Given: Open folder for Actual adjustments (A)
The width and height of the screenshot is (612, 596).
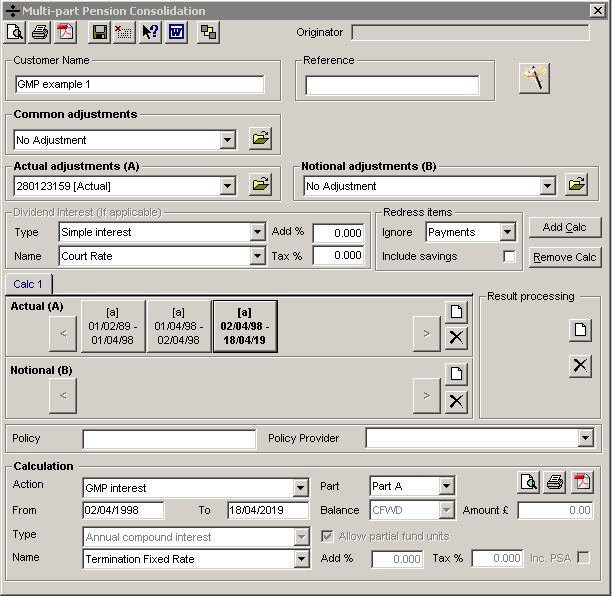Looking at the screenshot, I should click(x=260, y=184).
